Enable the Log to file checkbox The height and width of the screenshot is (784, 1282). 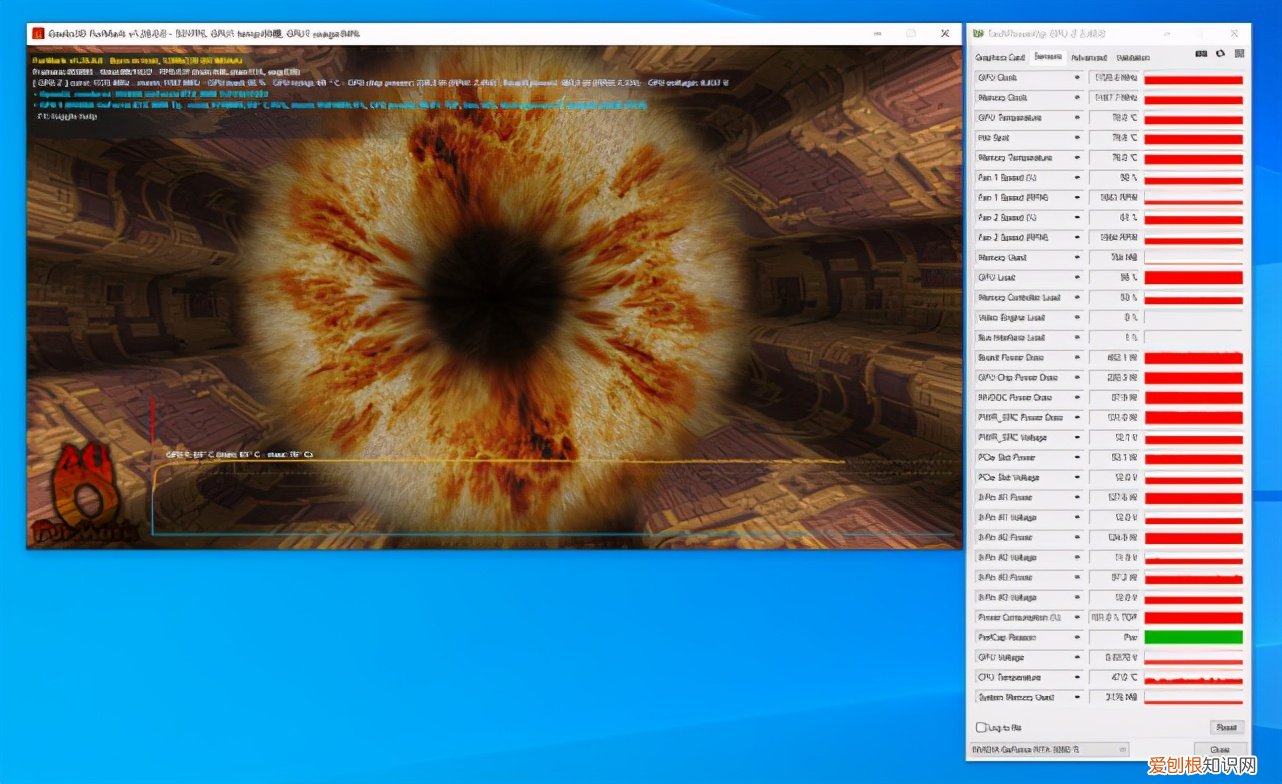981,727
